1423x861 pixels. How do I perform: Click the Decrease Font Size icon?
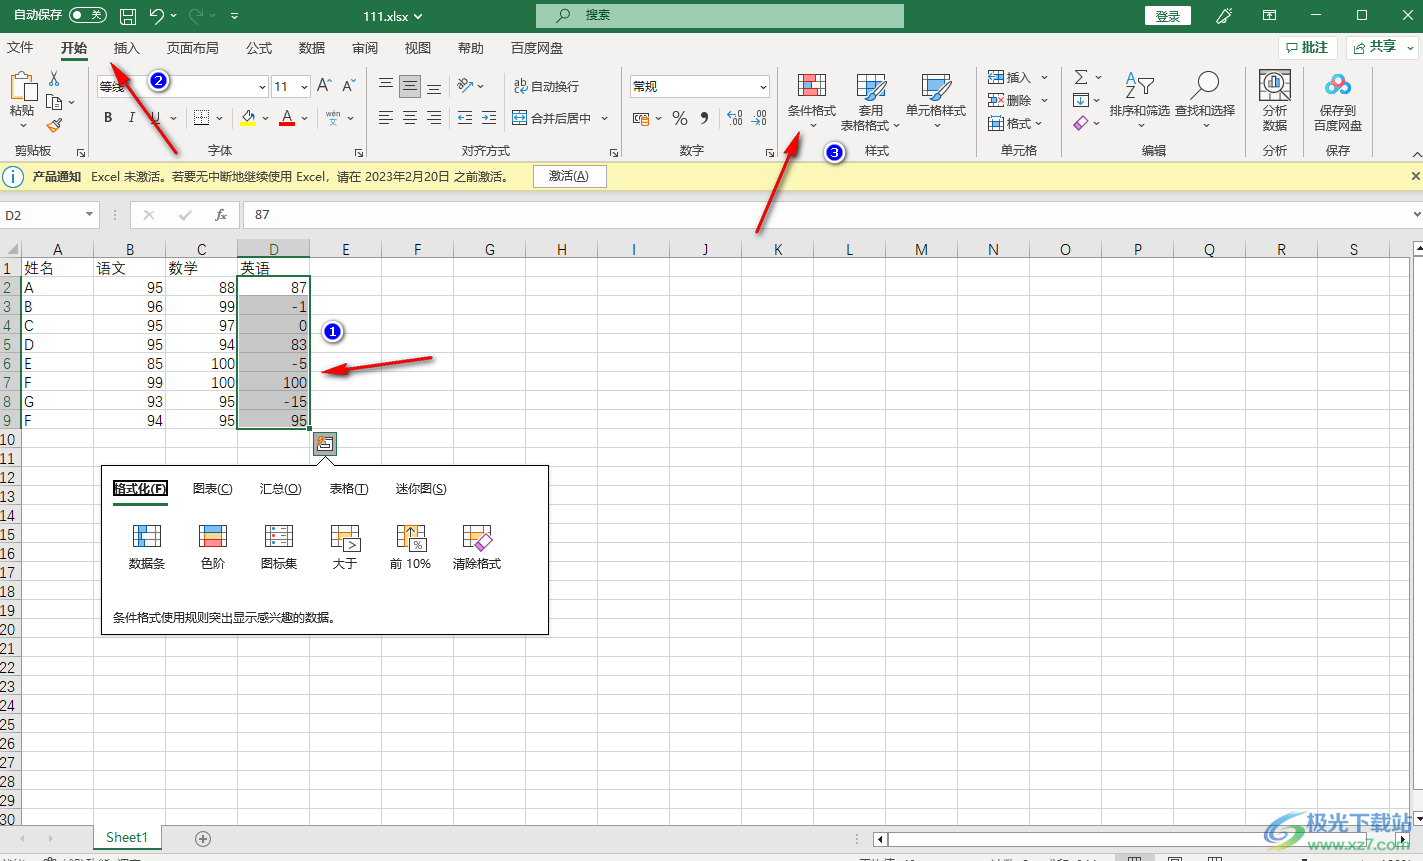[348, 87]
